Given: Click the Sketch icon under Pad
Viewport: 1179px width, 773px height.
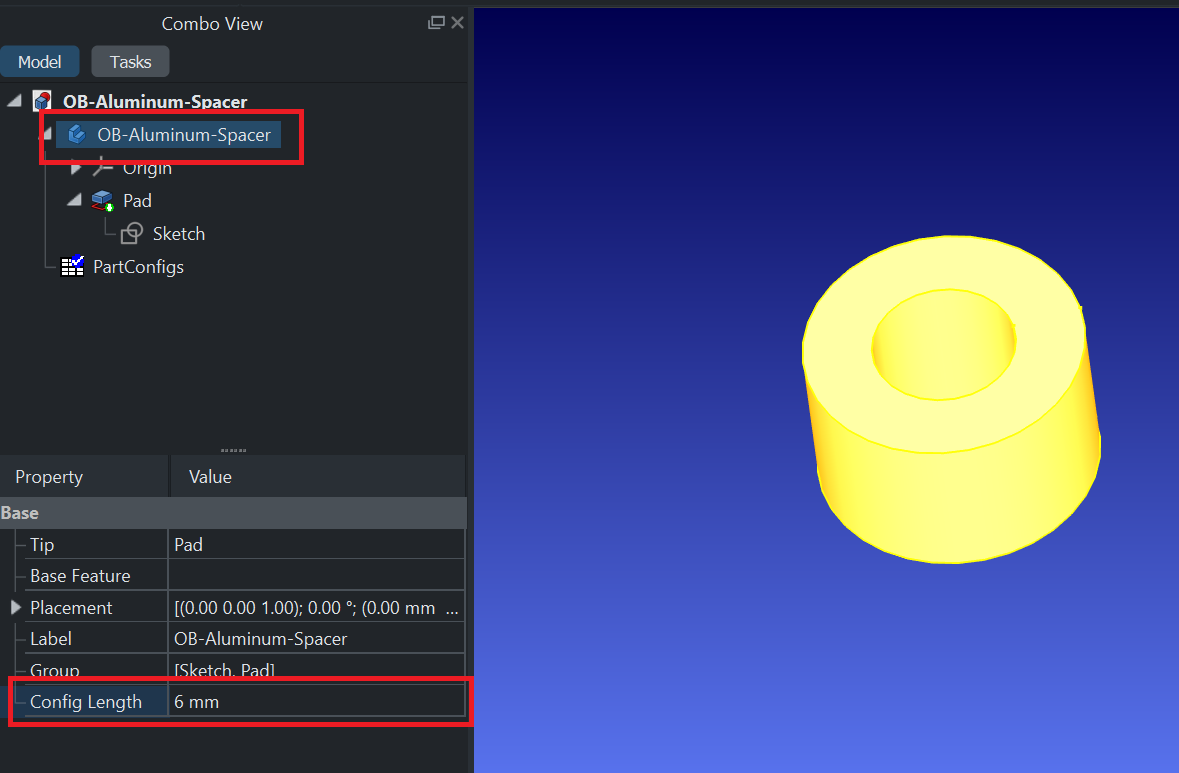Looking at the screenshot, I should (x=132, y=234).
